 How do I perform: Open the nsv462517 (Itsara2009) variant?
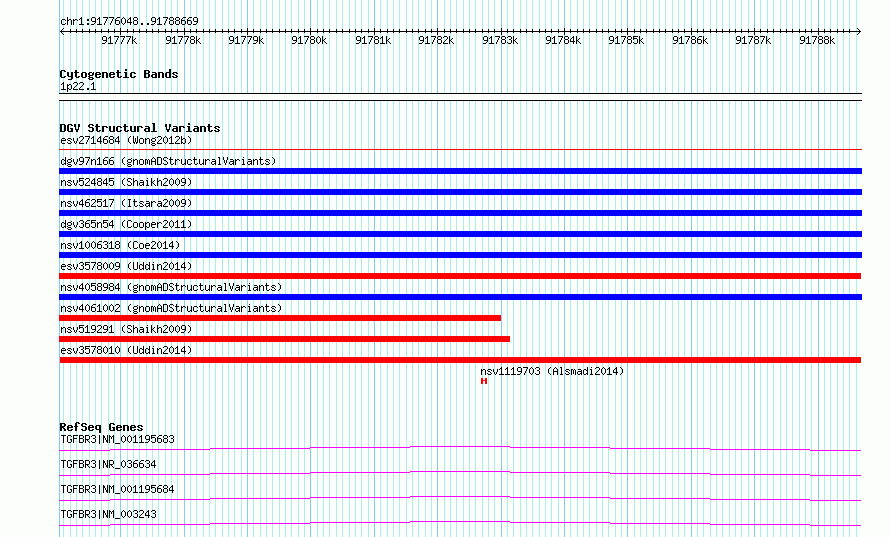(x=126, y=203)
